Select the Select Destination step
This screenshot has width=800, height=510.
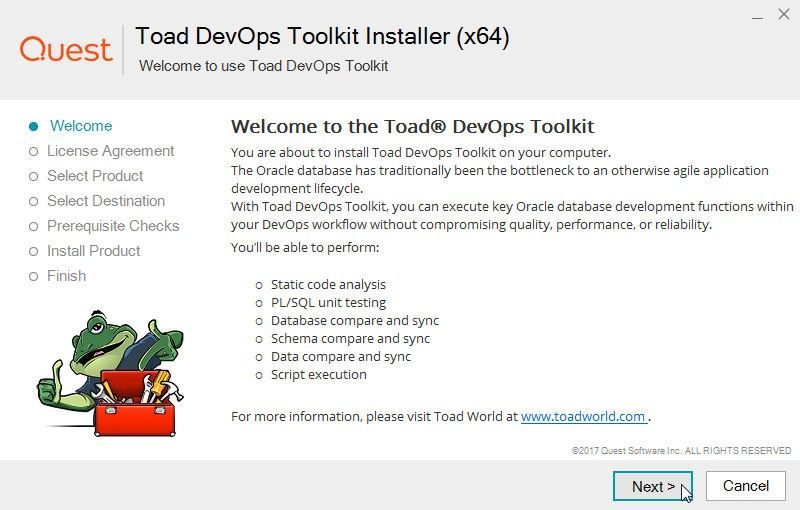(106, 201)
